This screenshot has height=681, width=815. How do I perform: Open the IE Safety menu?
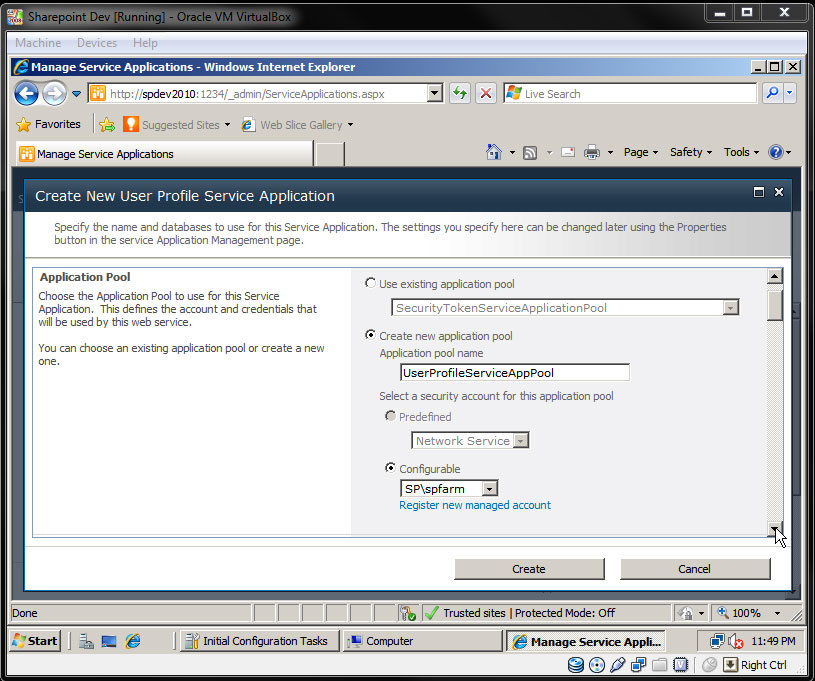[690, 152]
